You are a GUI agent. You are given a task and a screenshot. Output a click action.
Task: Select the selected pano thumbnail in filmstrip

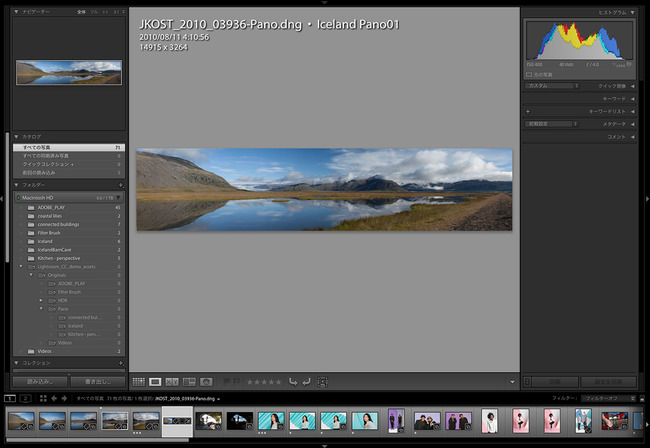pyautogui.click(x=177, y=421)
